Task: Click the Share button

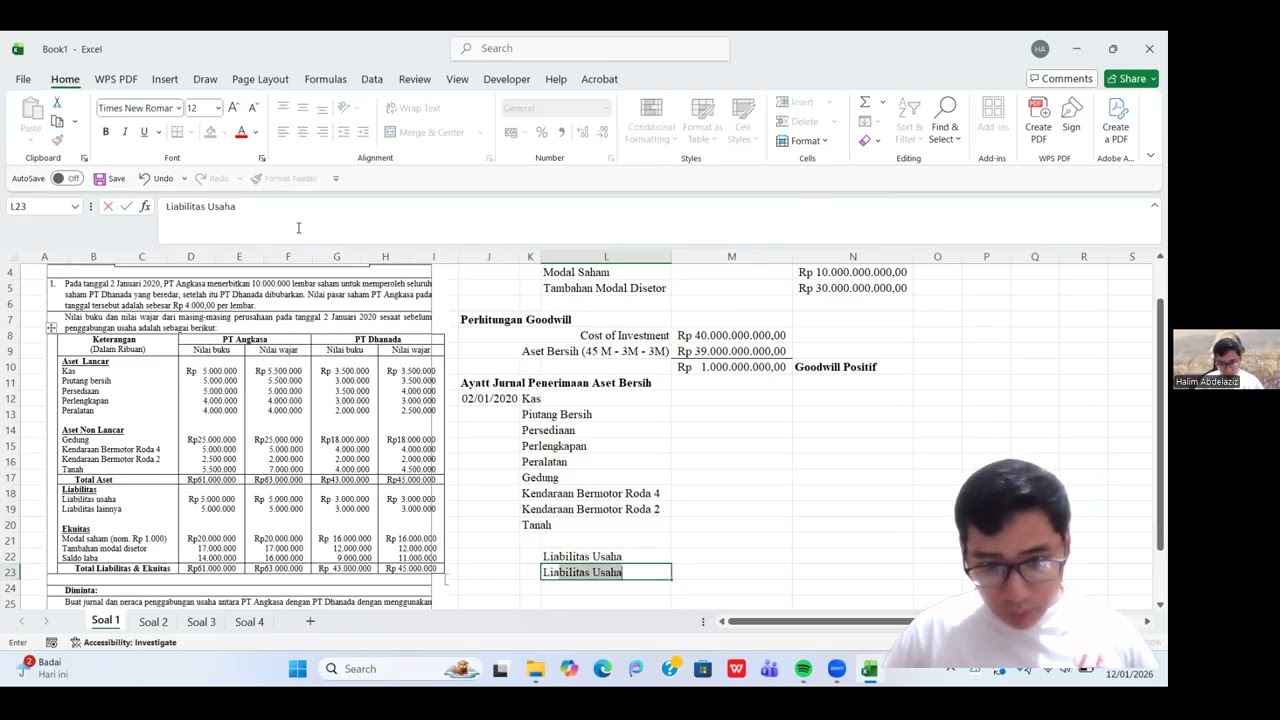Action: tap(1131, 79)
